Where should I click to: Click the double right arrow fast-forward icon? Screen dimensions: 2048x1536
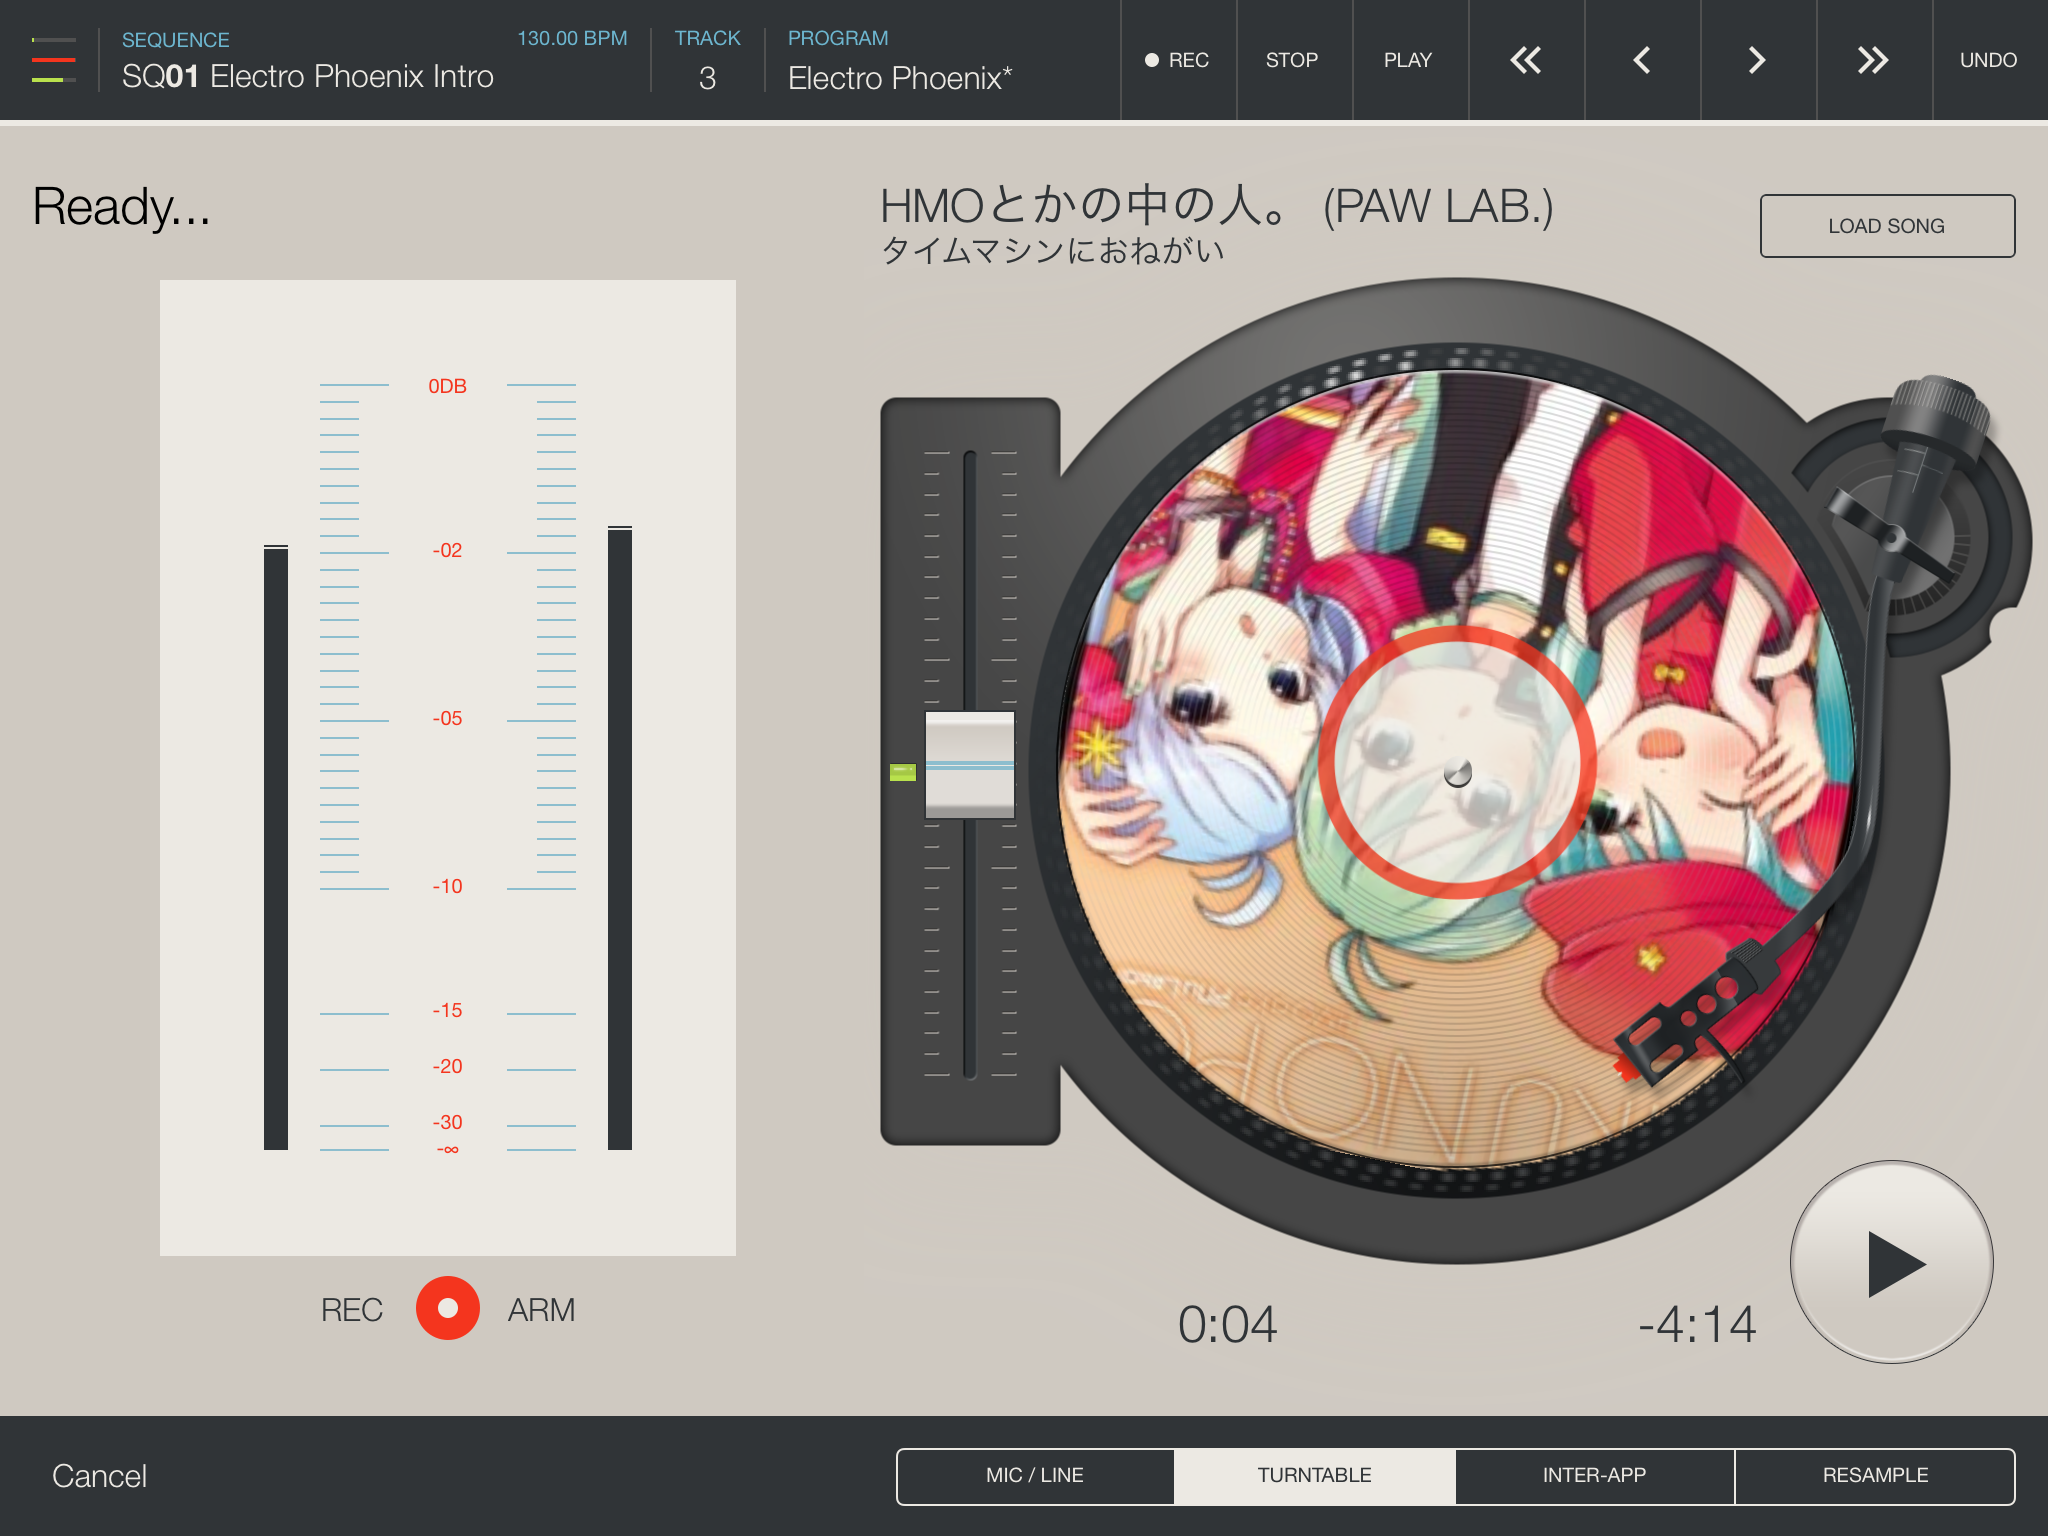coord(1874,60)
